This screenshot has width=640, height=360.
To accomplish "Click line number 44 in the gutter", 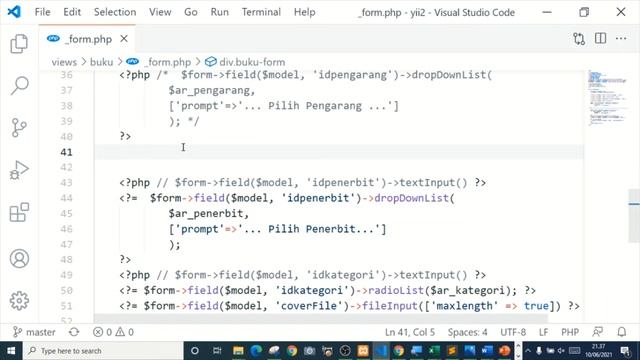I will (67, 198).
